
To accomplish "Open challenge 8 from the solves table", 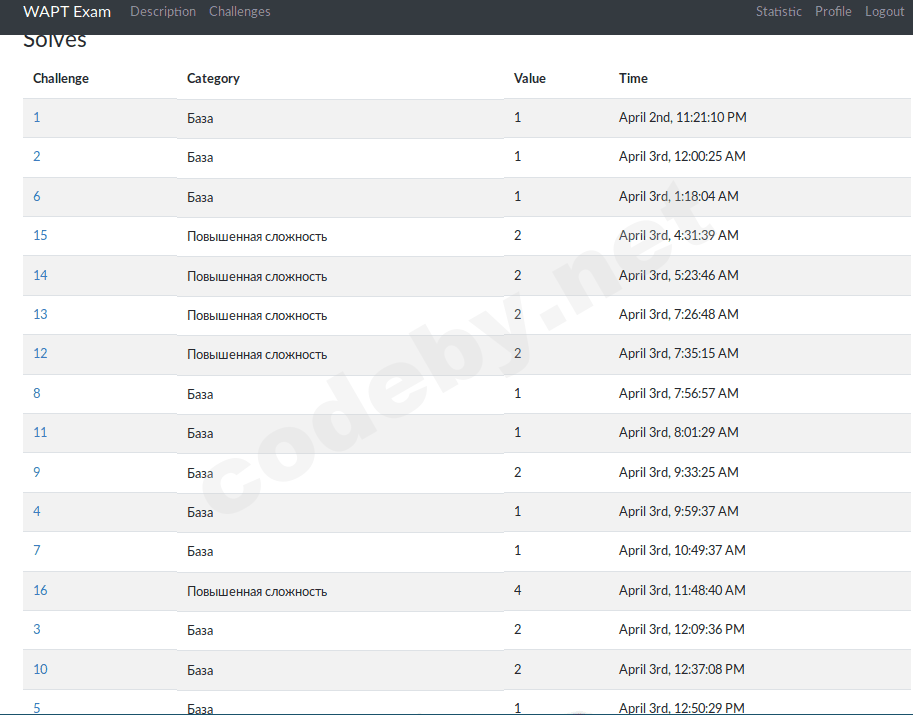I will [37, 393].
